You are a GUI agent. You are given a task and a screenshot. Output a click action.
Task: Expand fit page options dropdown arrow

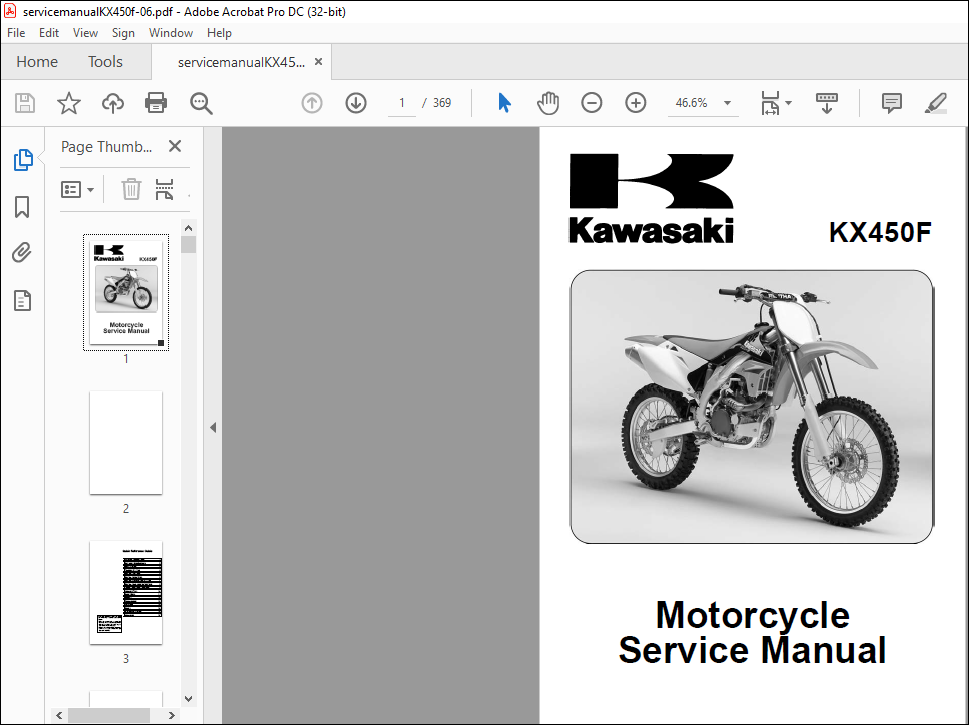tap(789, 103)
